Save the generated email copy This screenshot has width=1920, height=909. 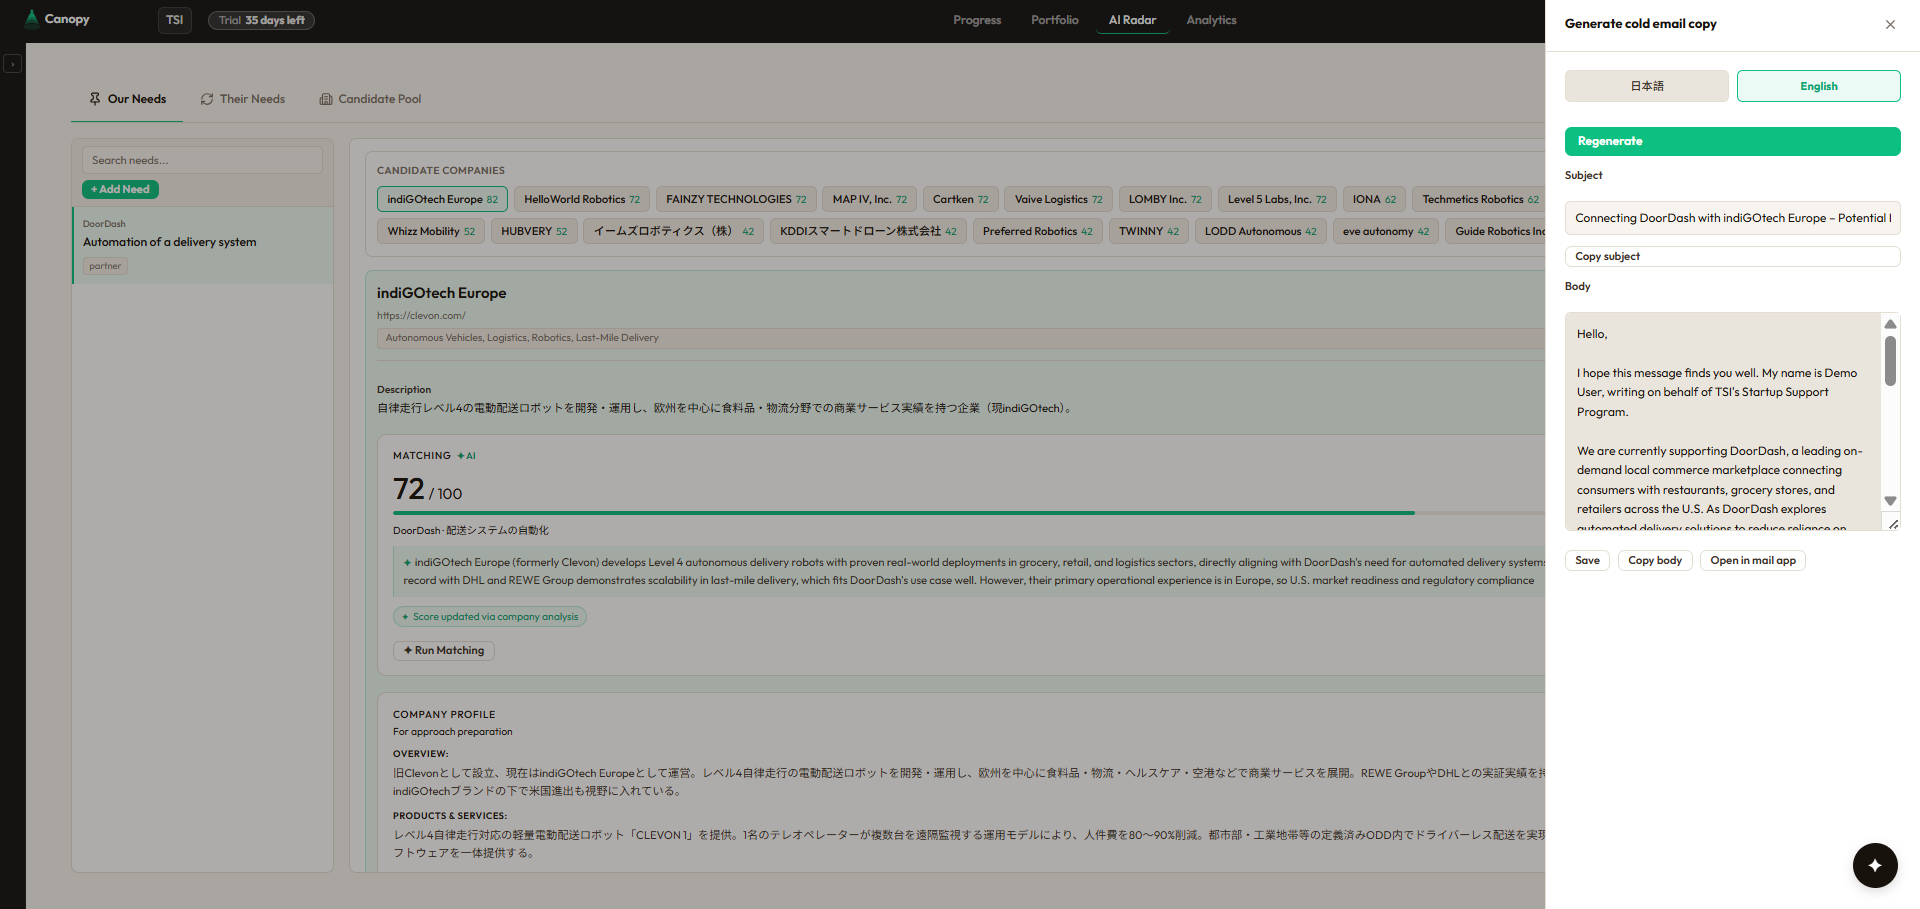(x=1587, y=560)
